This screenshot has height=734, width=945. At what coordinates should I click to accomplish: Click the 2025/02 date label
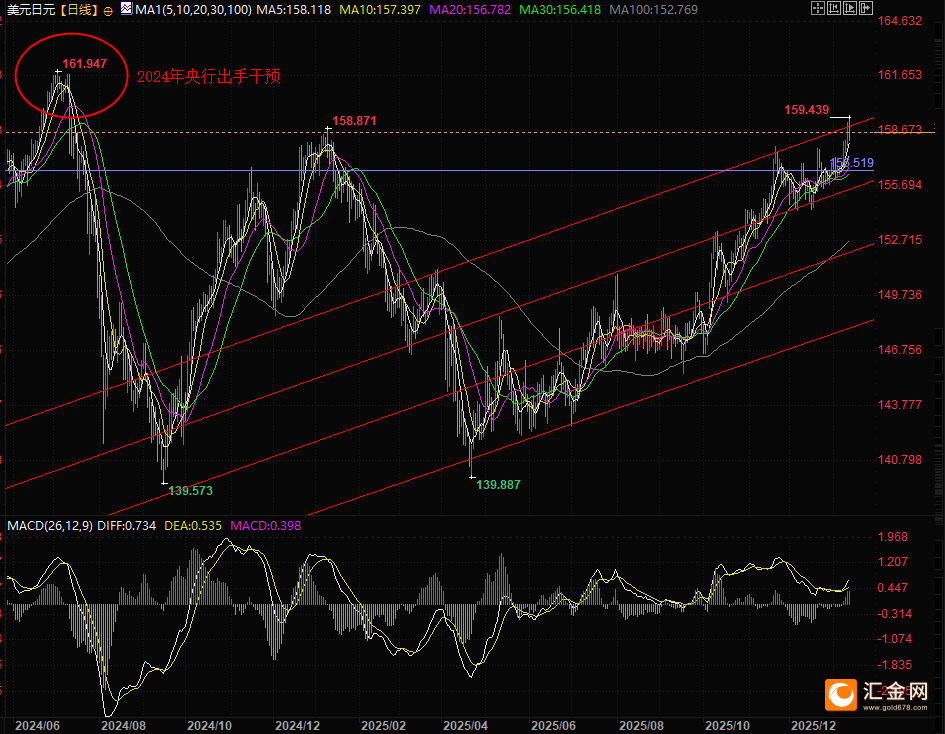(383, 725)
